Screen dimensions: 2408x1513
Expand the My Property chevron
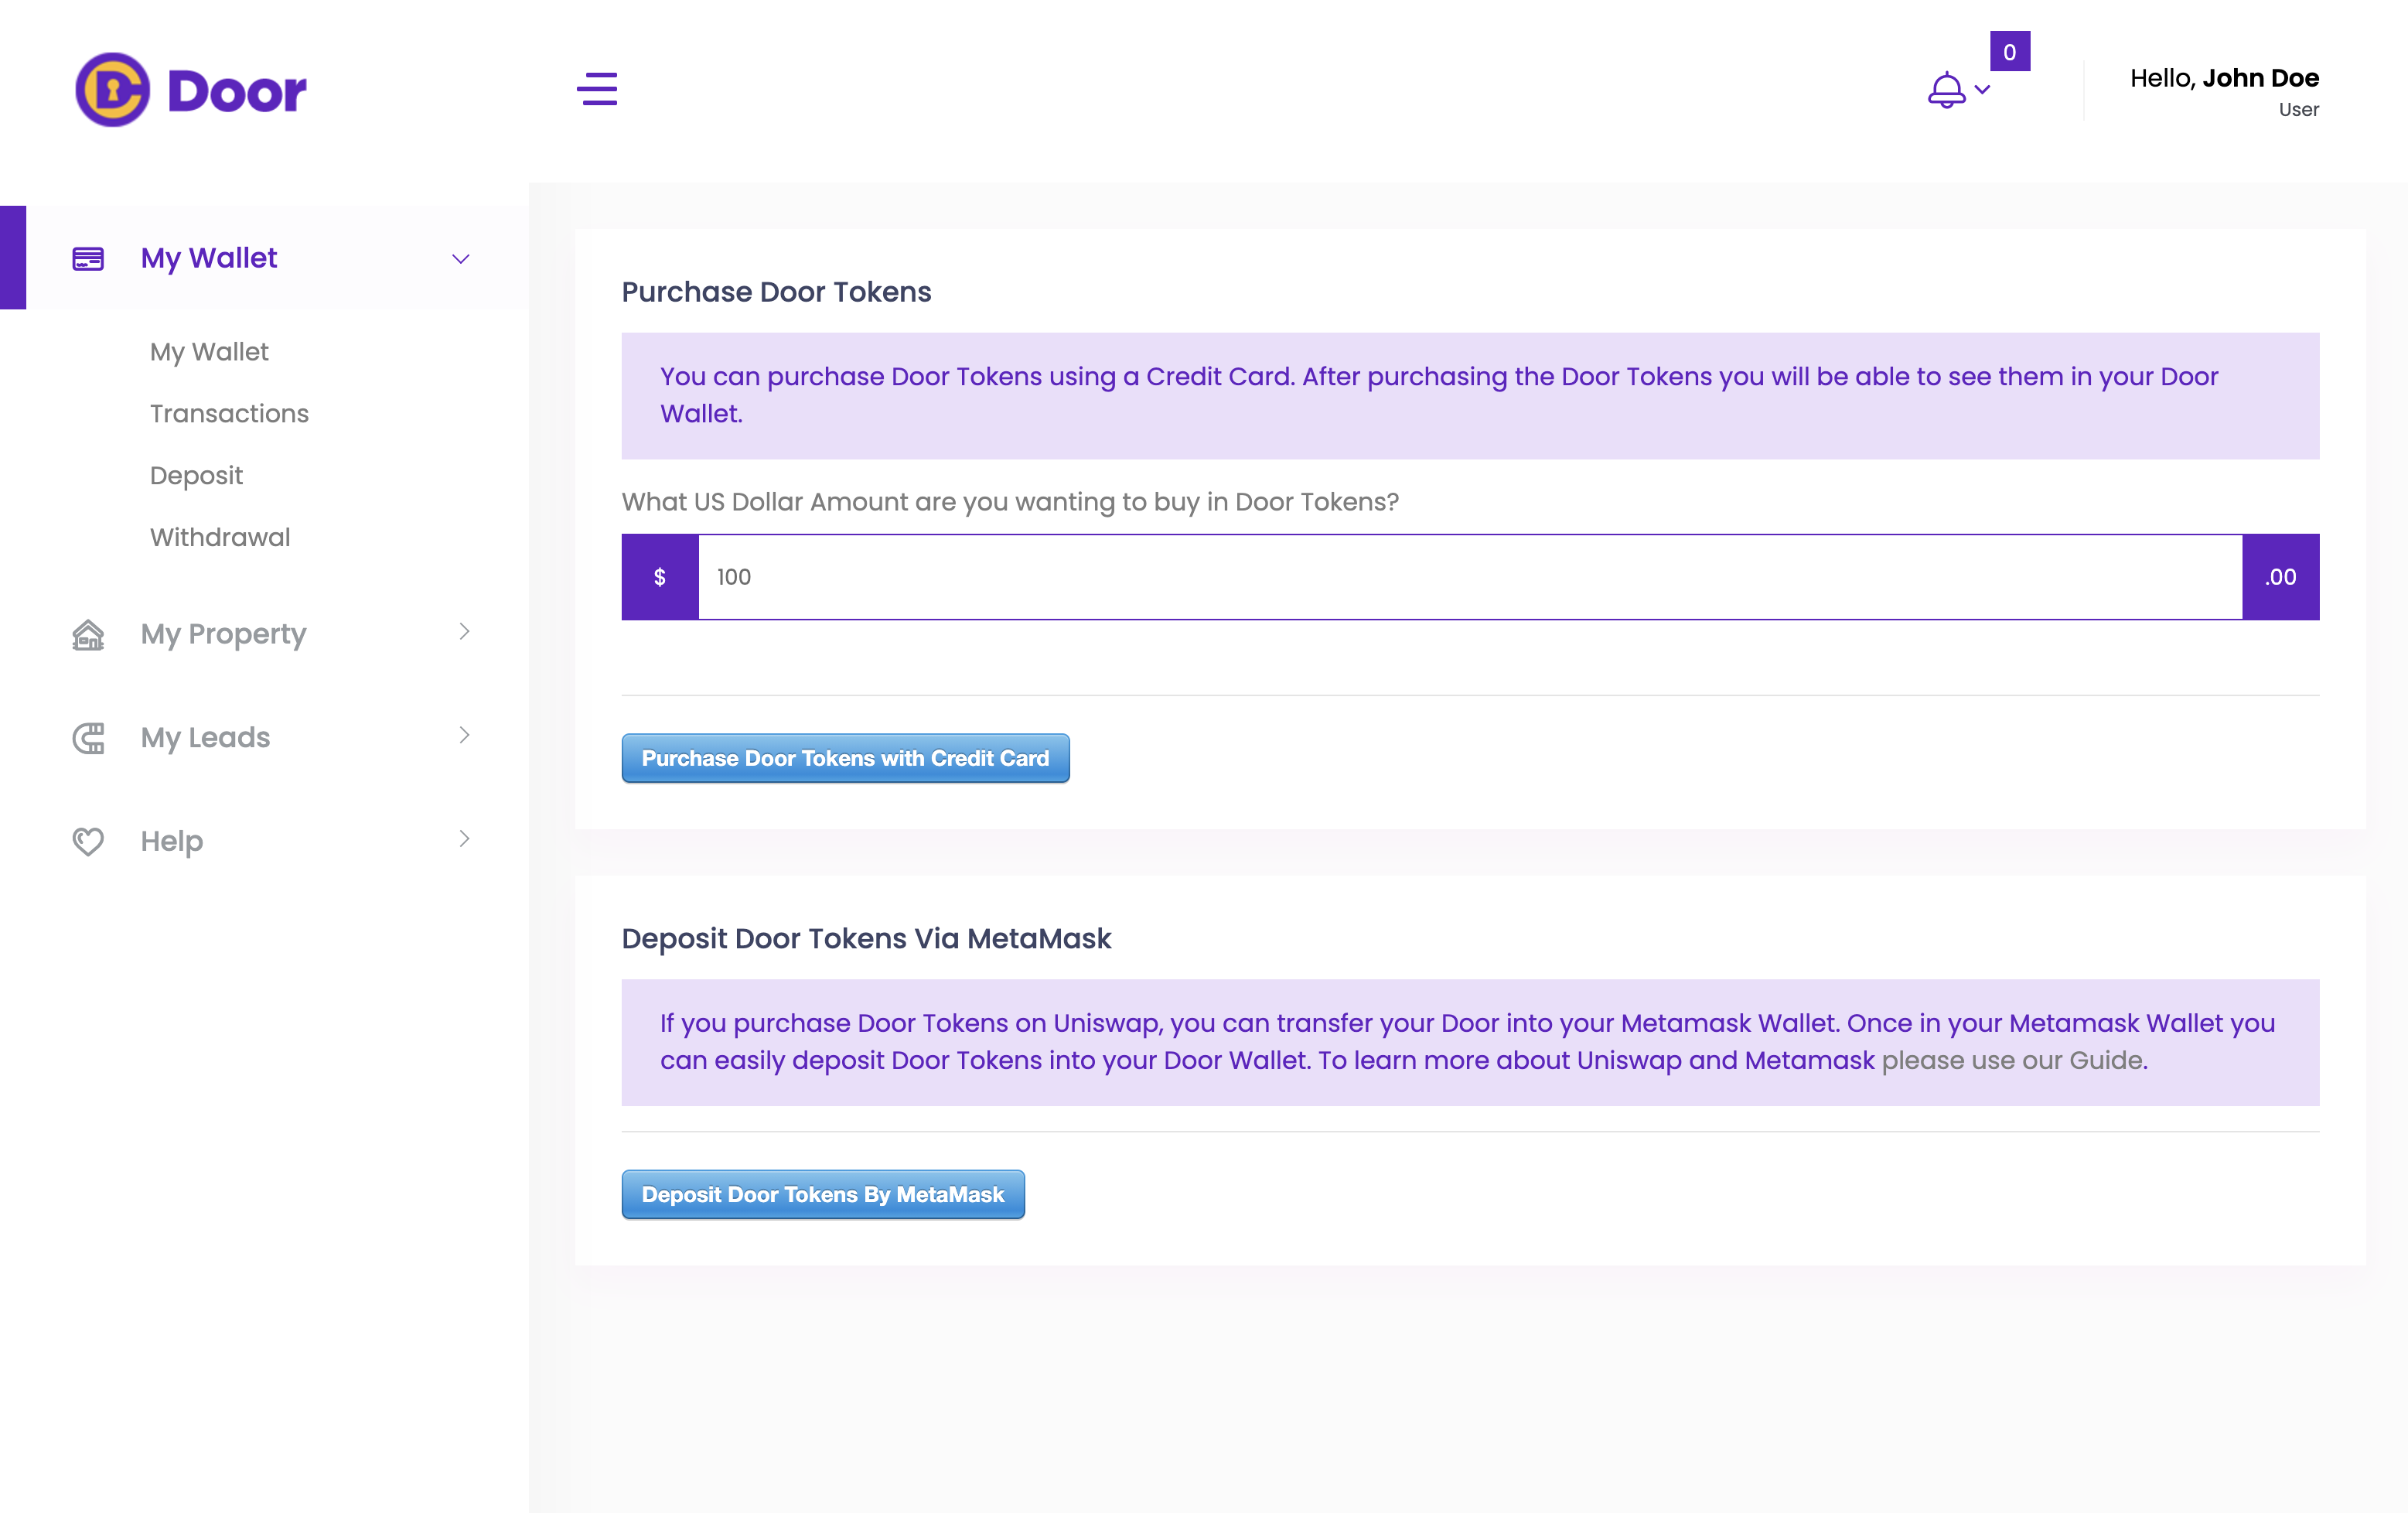point(464,632)
